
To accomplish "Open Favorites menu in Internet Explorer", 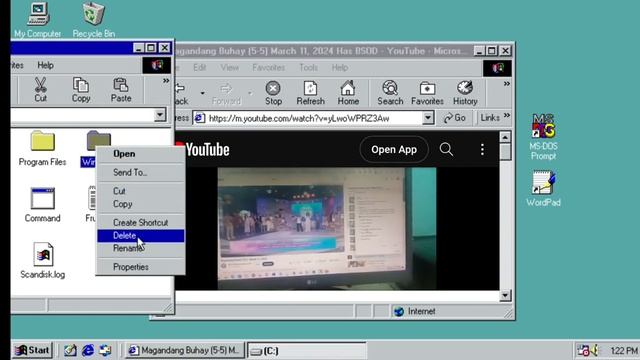I will (268, 67).
